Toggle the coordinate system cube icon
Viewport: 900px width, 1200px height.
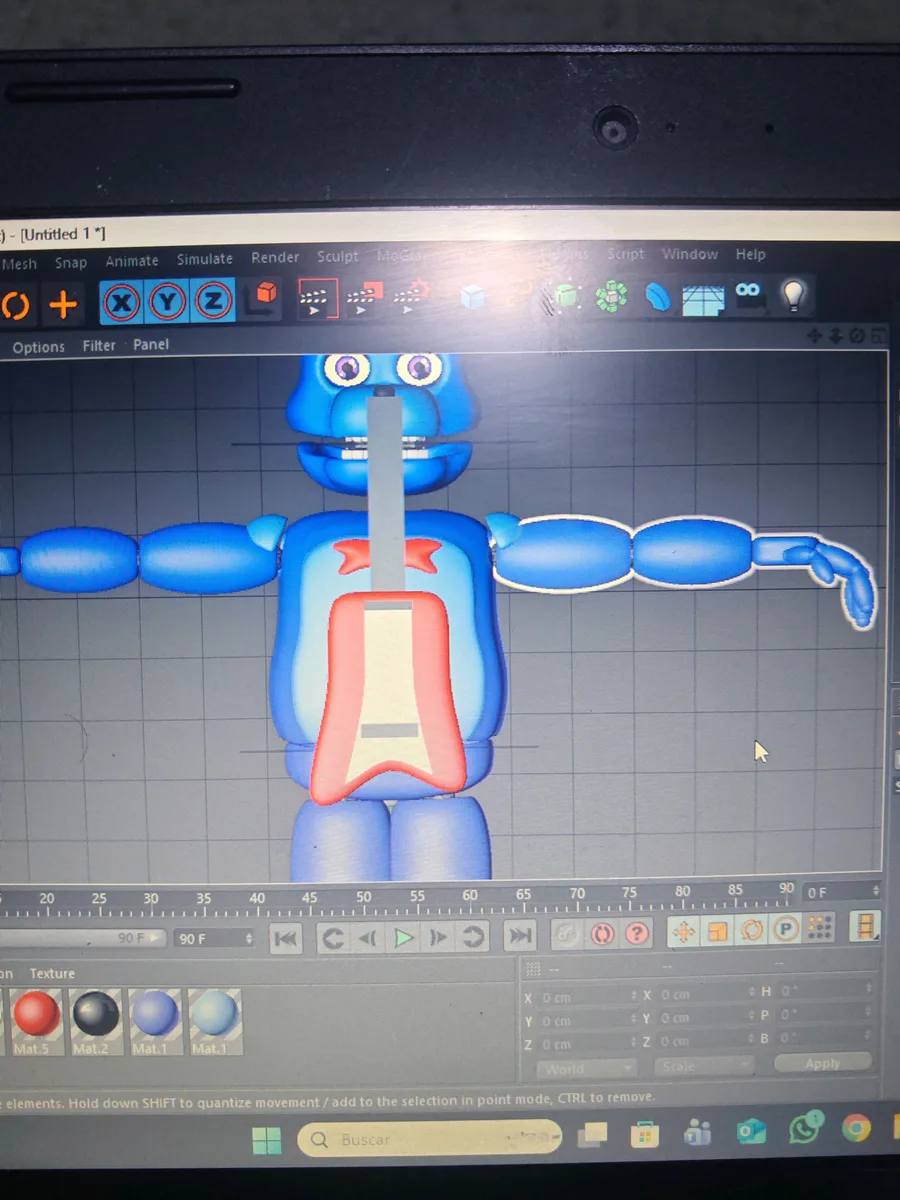tap(262, 299)
